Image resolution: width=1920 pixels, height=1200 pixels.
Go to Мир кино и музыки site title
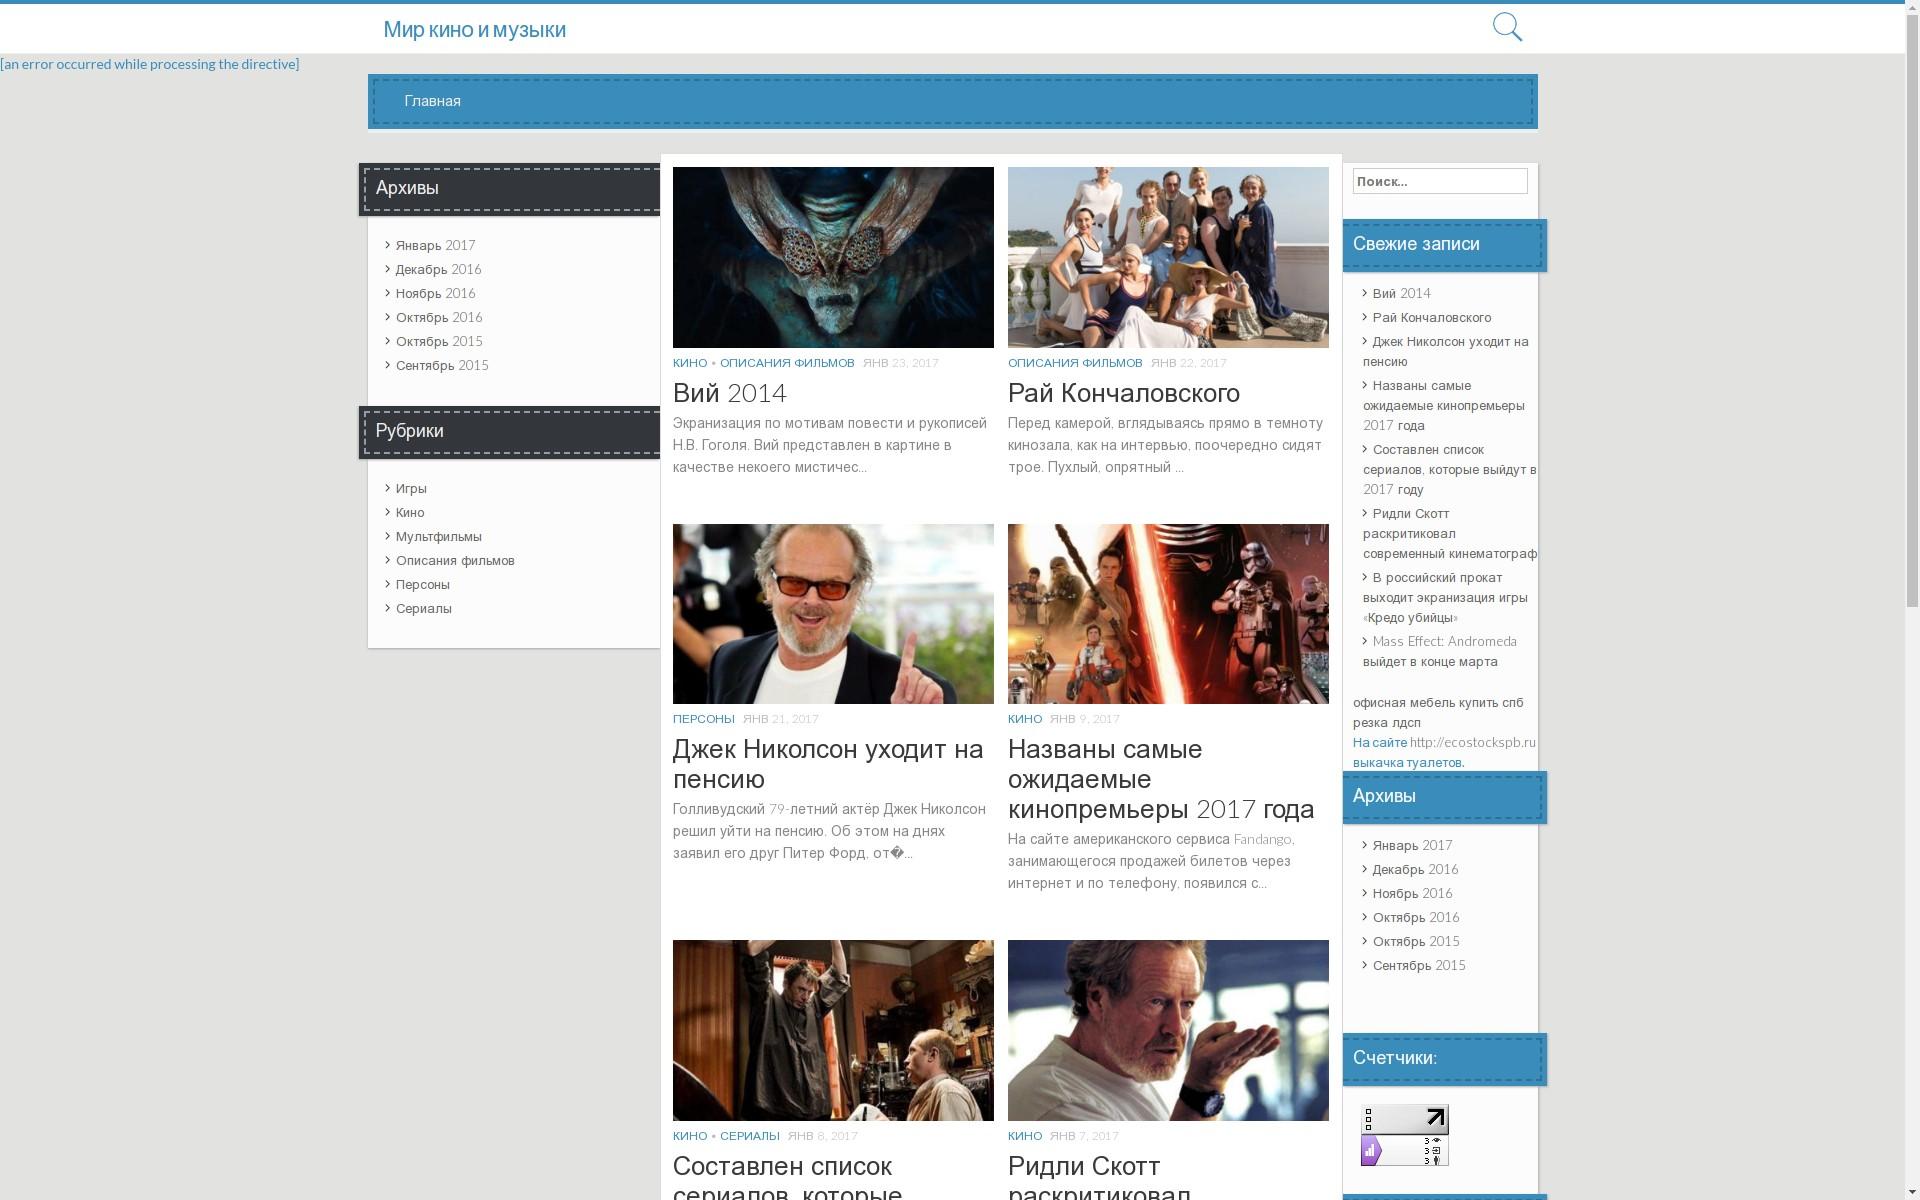point(474,30)
